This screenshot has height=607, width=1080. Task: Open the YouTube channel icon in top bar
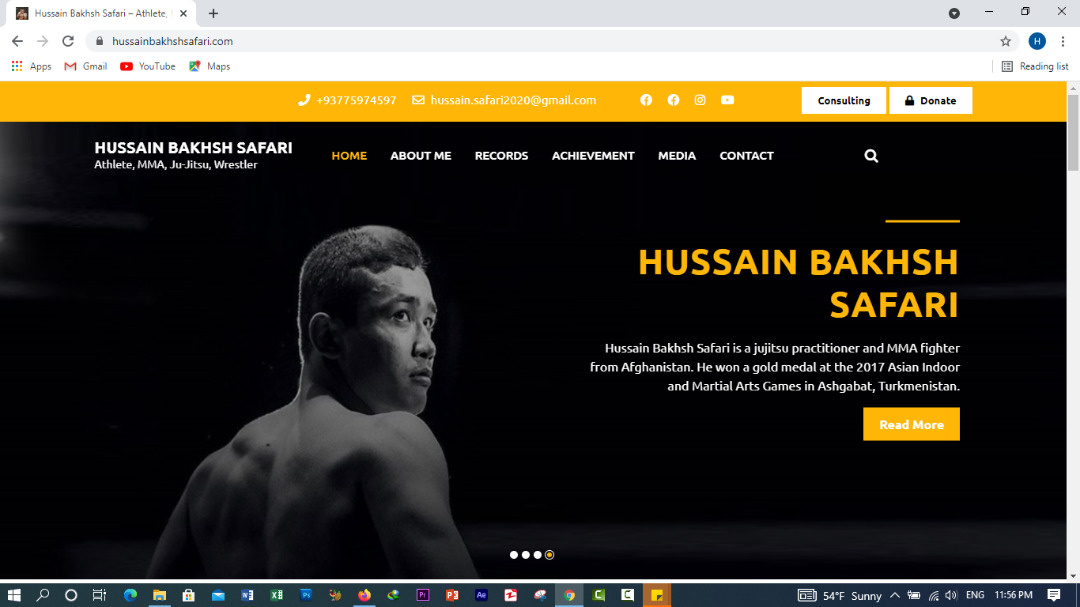click(727, 100)
